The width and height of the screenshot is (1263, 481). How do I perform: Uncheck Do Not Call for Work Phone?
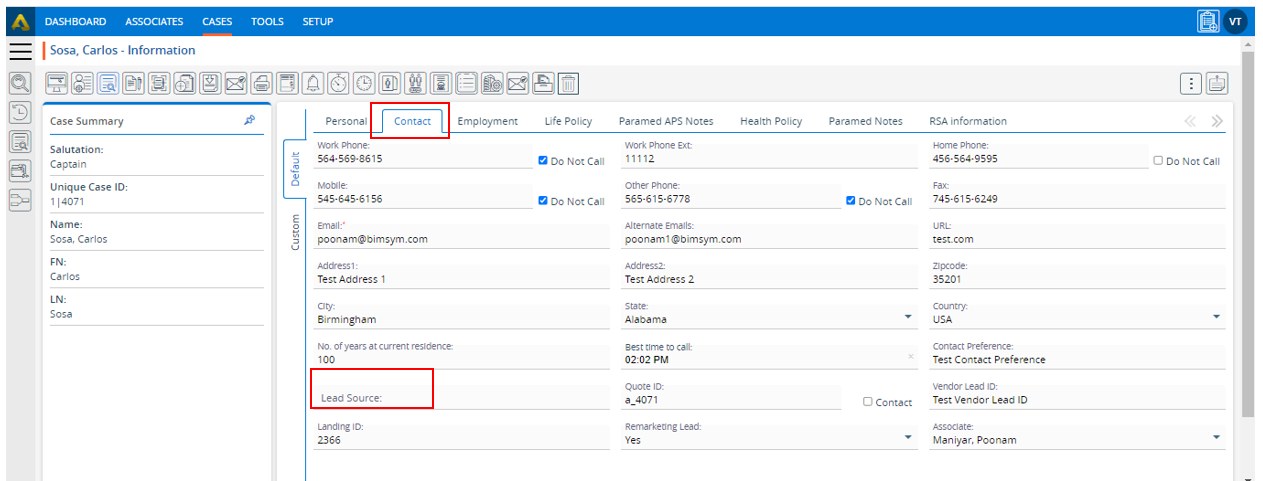click(x=543, y=160)
